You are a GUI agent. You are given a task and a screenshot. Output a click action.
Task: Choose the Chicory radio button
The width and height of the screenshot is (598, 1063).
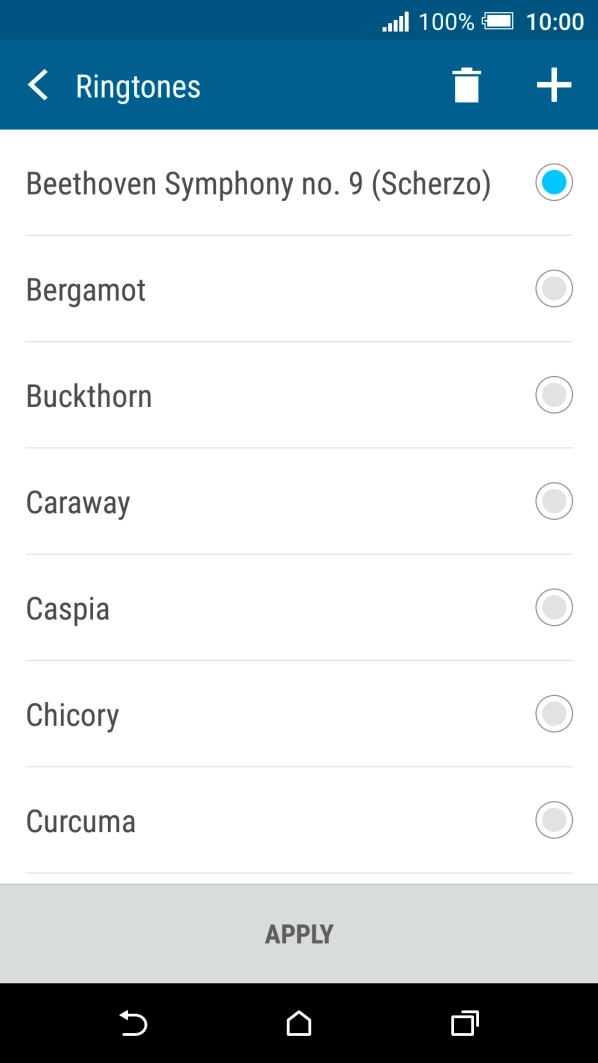[x=554, y=714]
